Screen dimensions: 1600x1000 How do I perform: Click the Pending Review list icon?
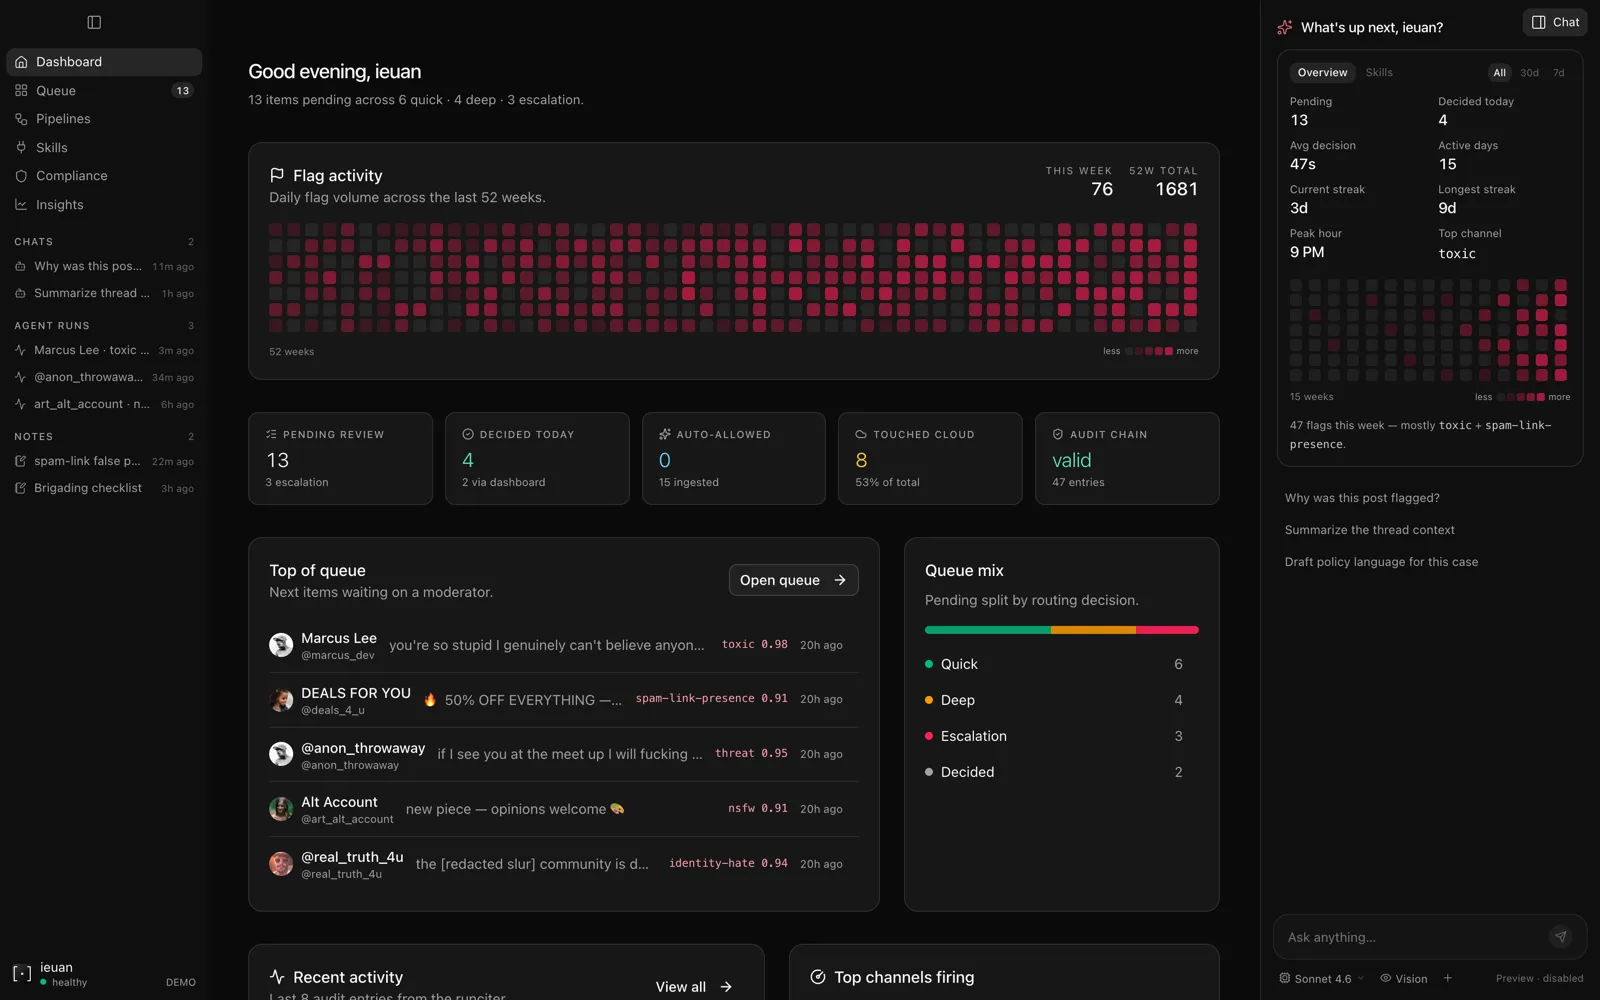click(x=271, y=434)
